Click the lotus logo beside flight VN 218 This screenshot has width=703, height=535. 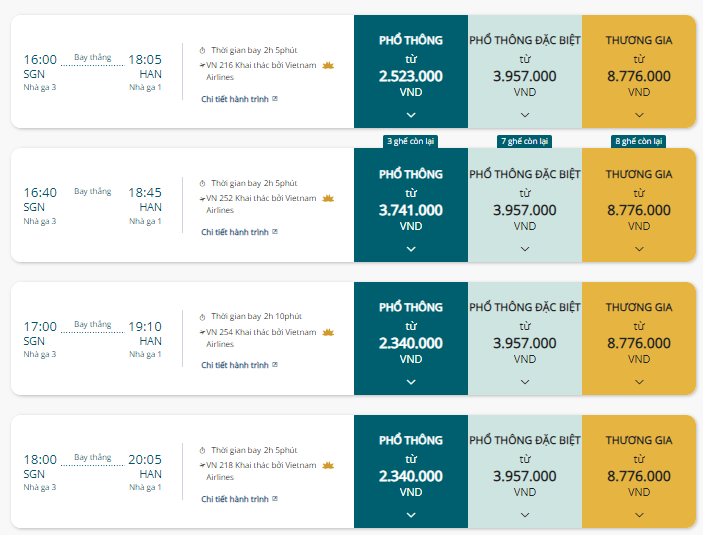[328, 465]
